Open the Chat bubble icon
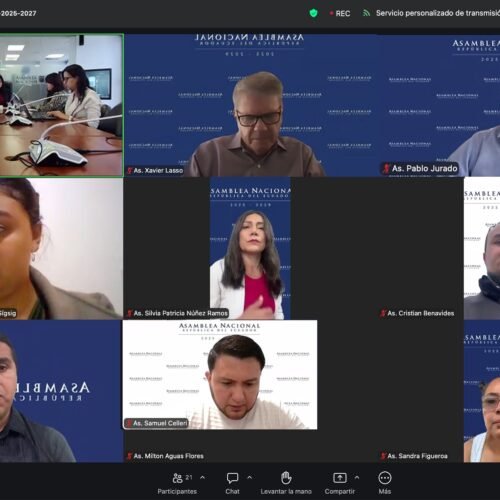The width and height of the screenshot is (500, 500). [x=232, y=478]
